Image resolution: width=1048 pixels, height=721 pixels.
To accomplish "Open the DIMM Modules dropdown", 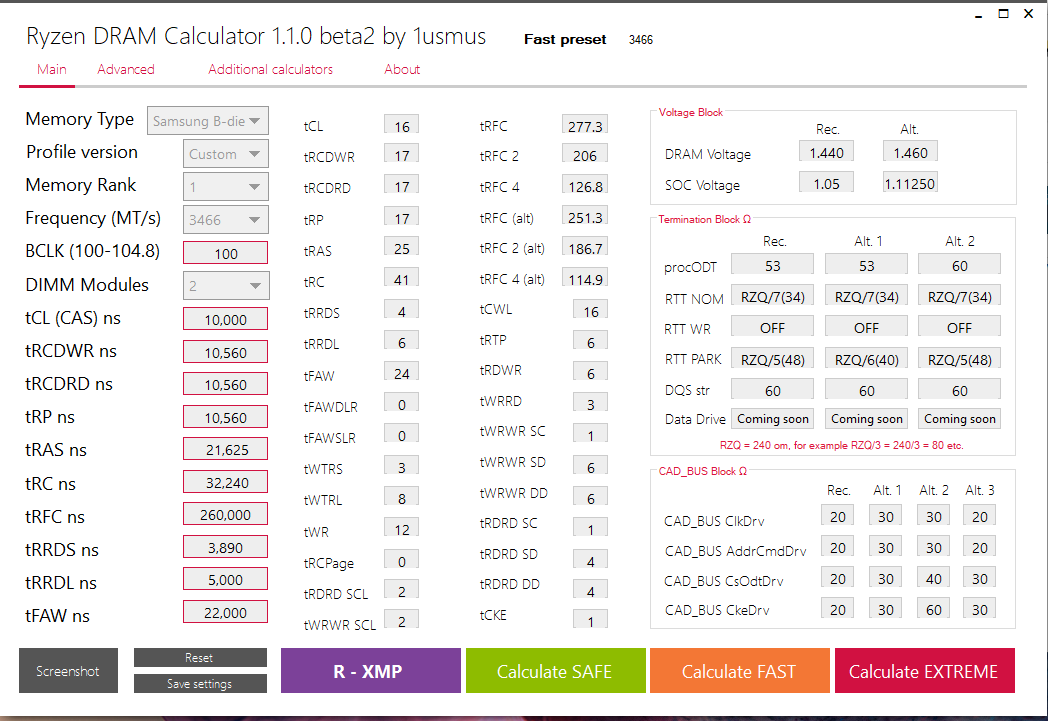I will [x=226, y=286].
